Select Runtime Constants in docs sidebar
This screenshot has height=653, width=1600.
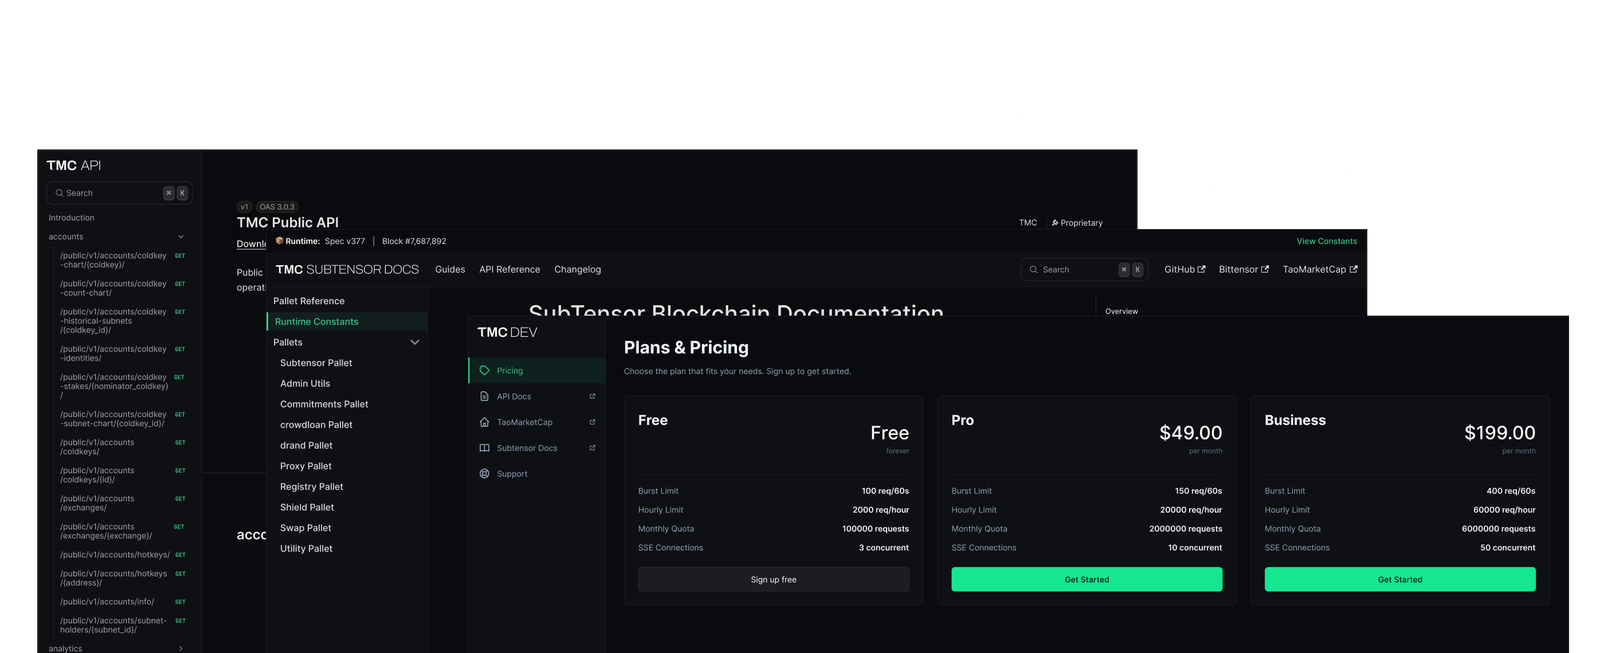coord(347,321)
